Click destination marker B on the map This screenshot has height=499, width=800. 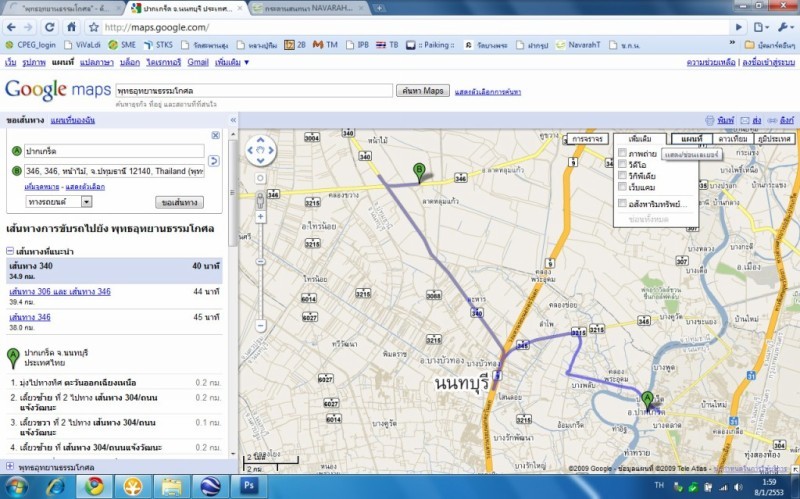tap(419, 172)
